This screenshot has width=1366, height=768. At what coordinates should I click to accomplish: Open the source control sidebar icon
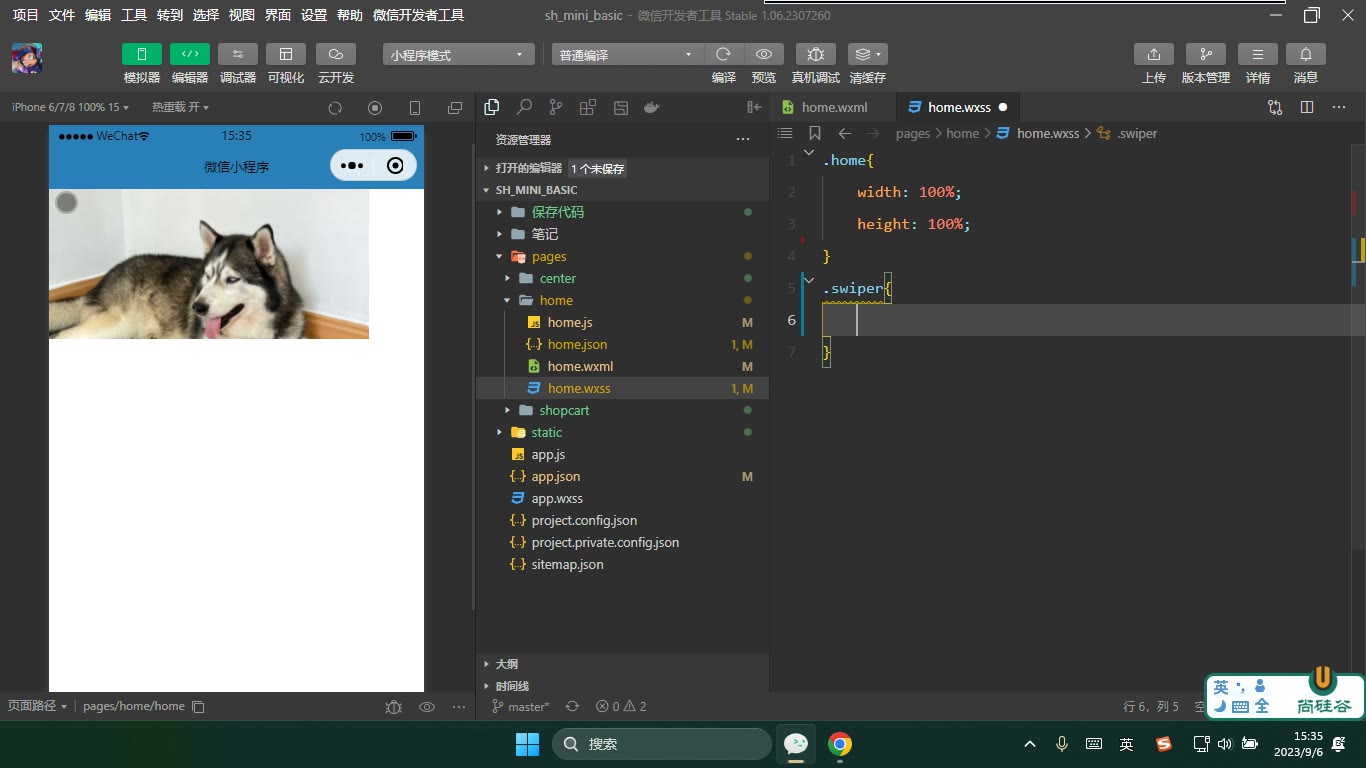tap(556, 107)
